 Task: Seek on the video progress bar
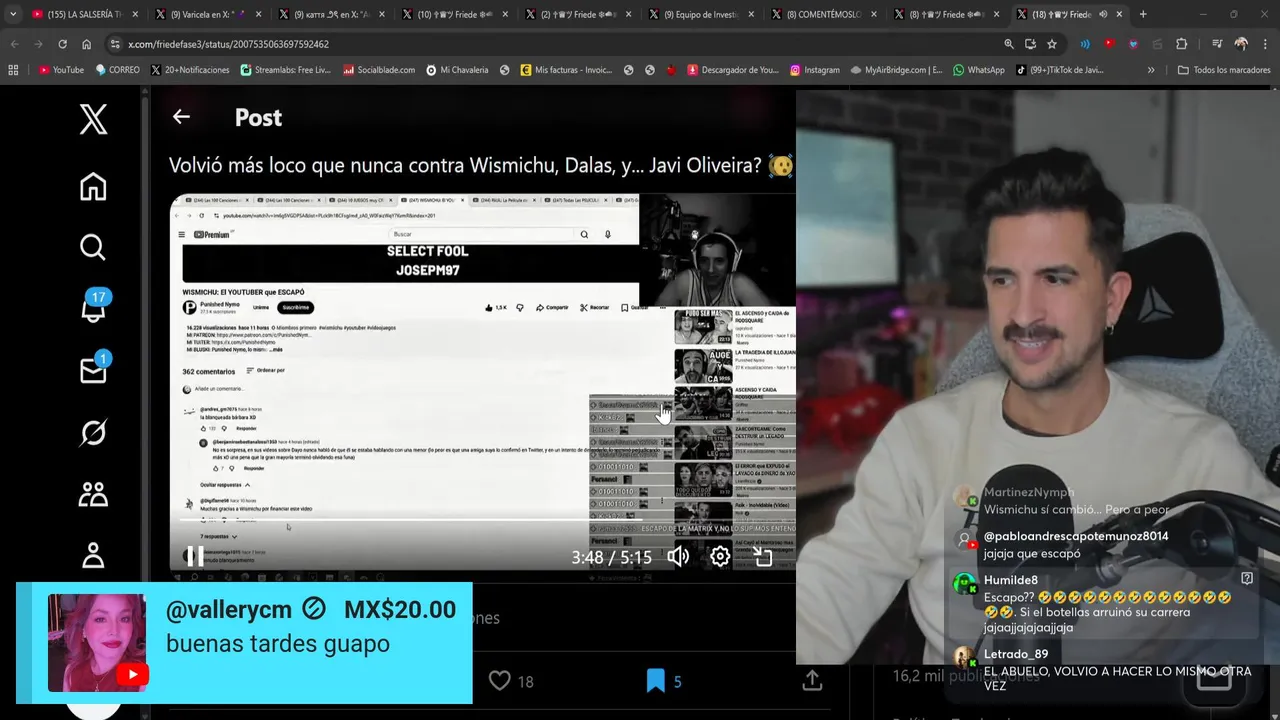pyautogui.click(x=483, y=520)
